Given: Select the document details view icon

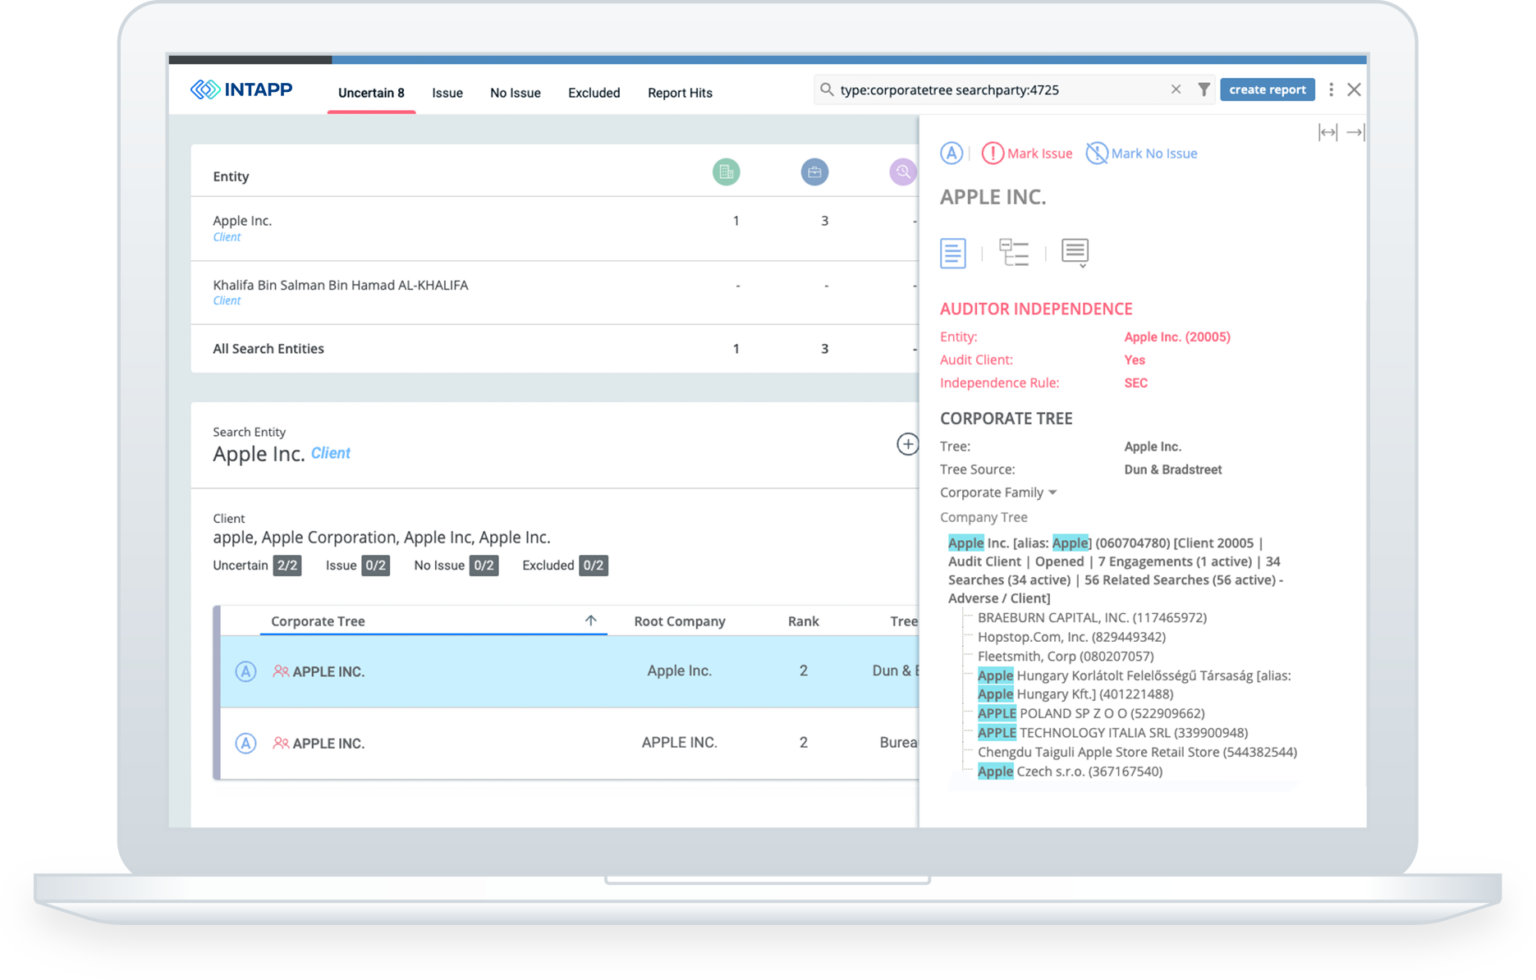Looking at the screenshot, I should tap(953, 253).
